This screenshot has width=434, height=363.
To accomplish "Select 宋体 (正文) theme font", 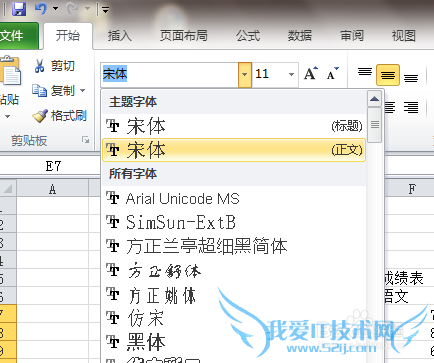I will 234,150.
